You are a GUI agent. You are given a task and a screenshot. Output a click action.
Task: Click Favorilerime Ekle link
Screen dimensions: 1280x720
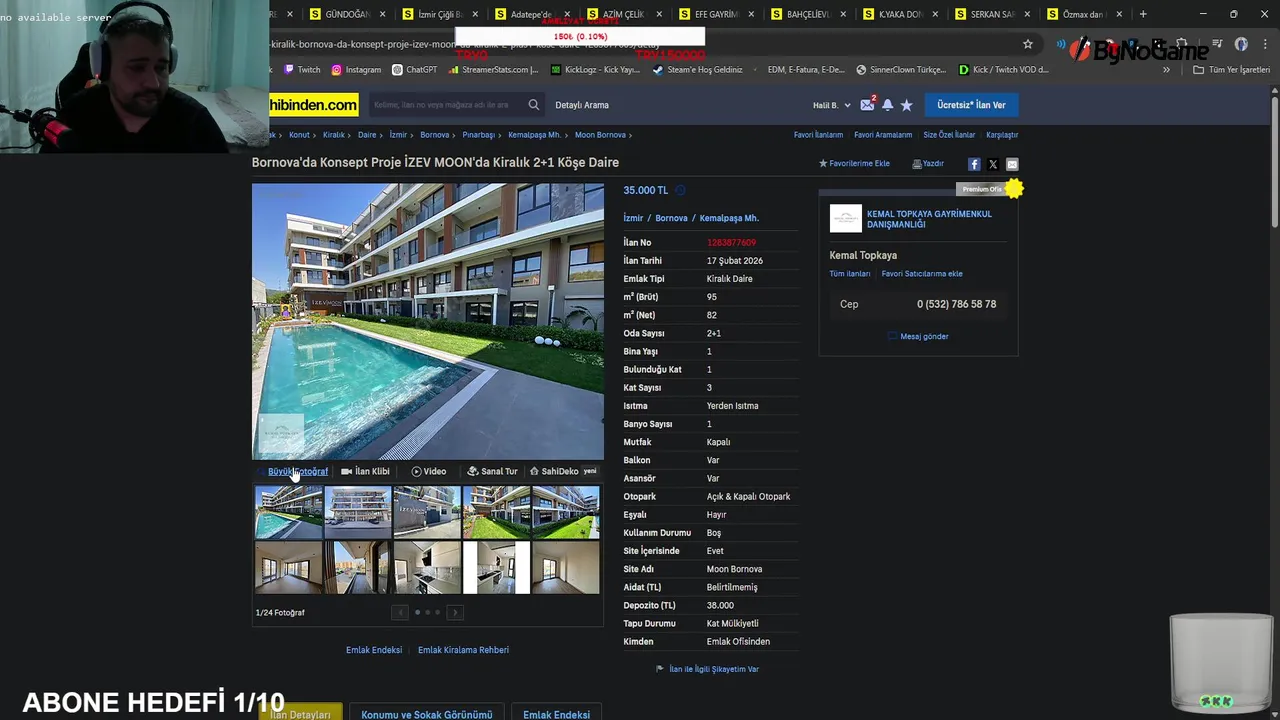coord(854,164)
